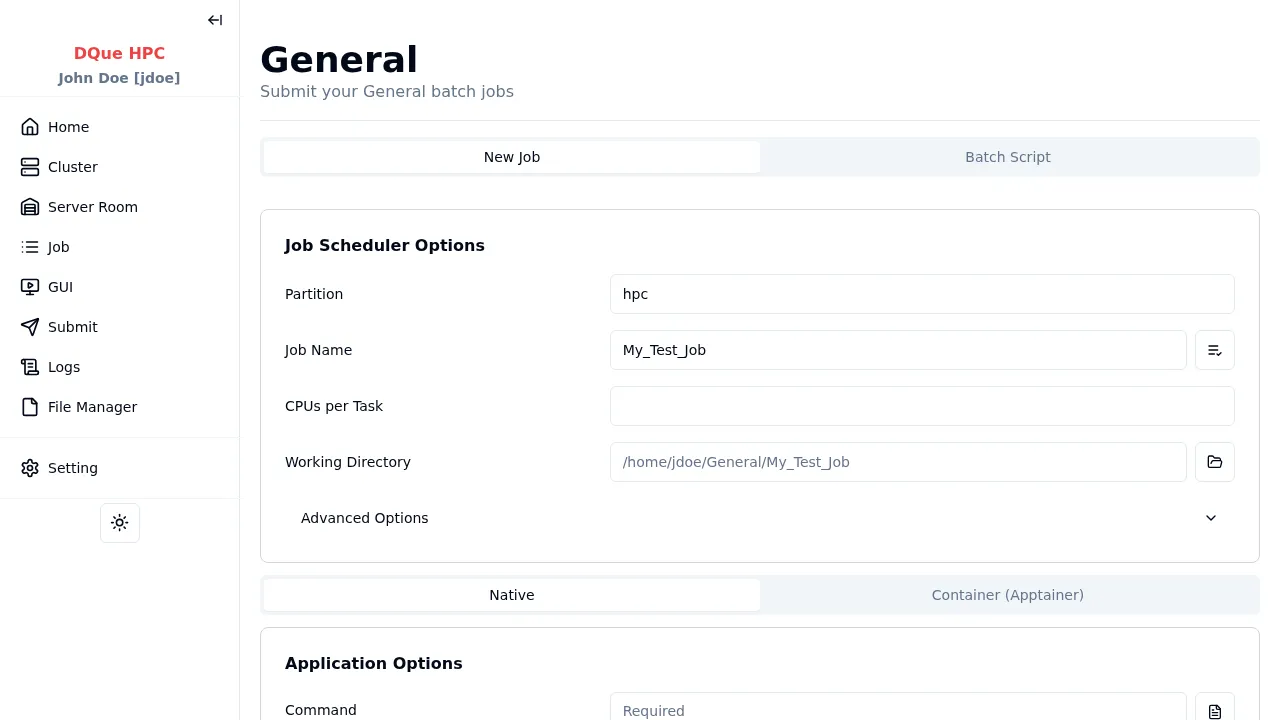Open the Logs page
1280x720 pixels.
point(63,367)
